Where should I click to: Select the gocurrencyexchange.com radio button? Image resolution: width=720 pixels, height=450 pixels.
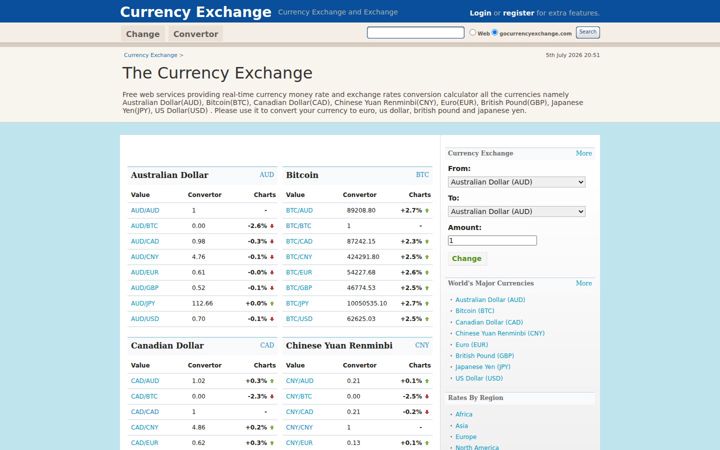(495, 33)
